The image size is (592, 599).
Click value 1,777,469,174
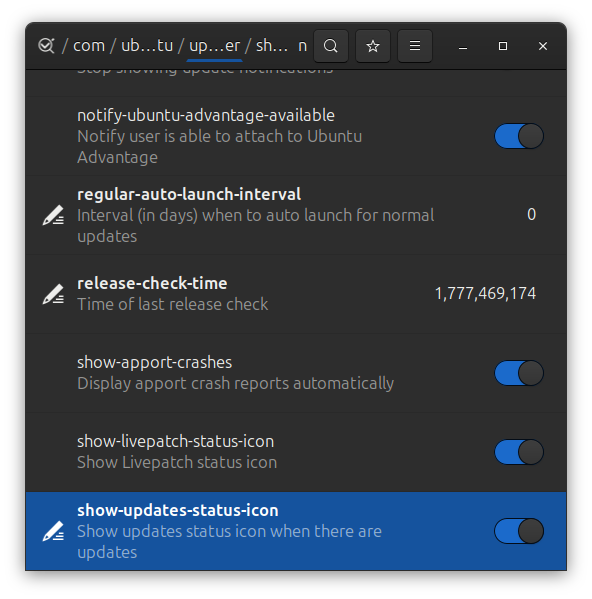point(485,293)
